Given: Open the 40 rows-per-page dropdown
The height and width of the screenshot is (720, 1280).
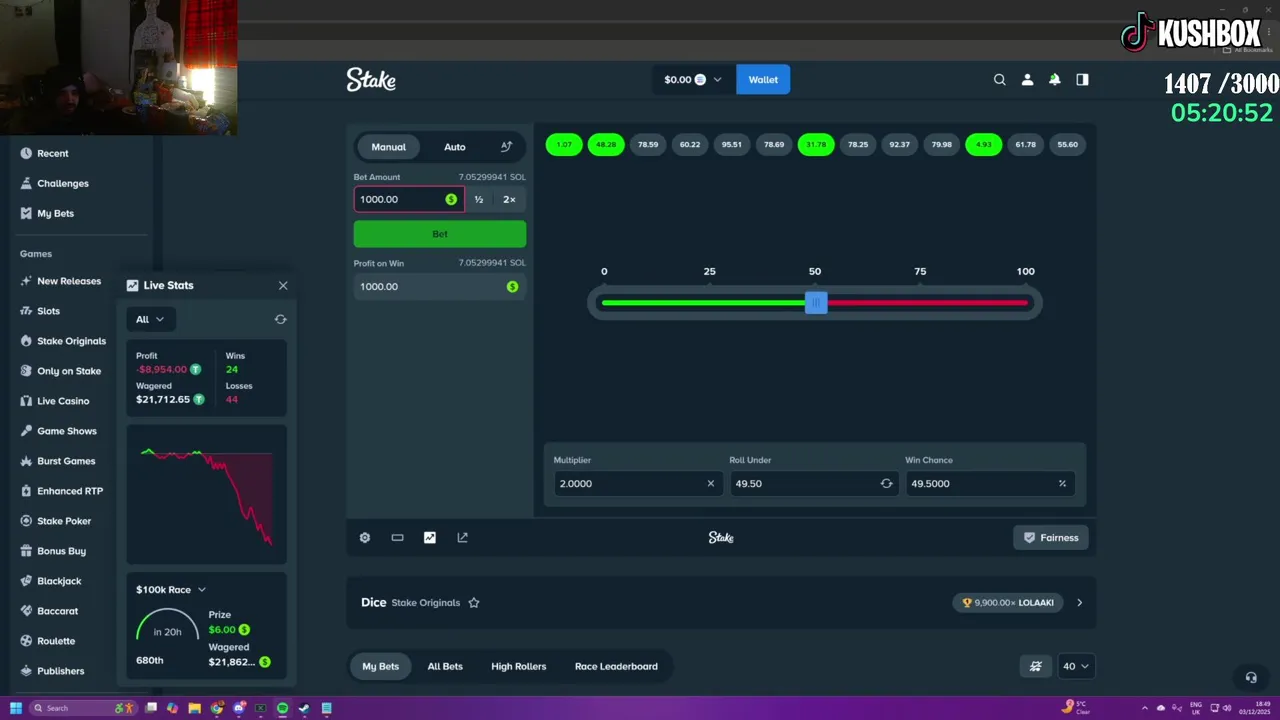Looking at the screenshot, I should coord(1076,666).
